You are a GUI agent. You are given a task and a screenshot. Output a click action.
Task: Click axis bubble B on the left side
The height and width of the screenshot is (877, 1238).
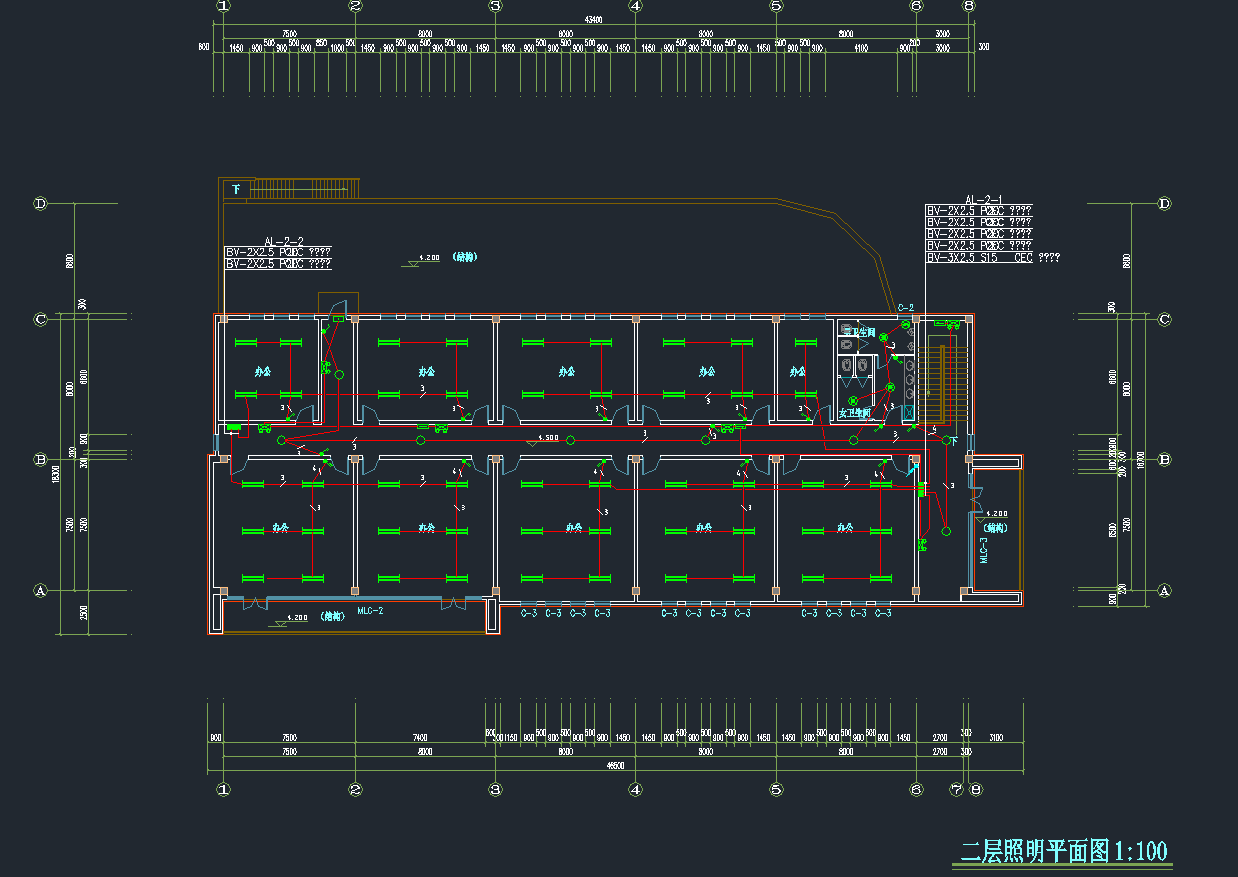[41, 460]
